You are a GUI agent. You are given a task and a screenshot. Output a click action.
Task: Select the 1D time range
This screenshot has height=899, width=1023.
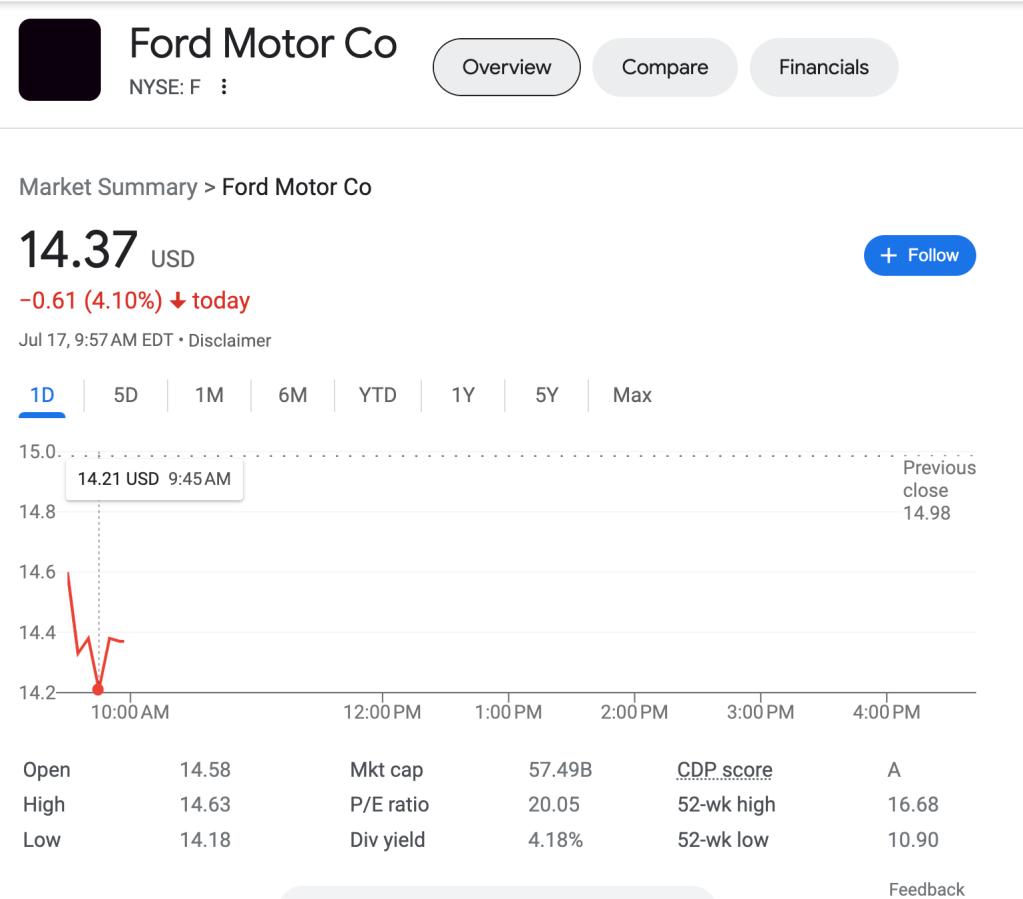[42, 395]
